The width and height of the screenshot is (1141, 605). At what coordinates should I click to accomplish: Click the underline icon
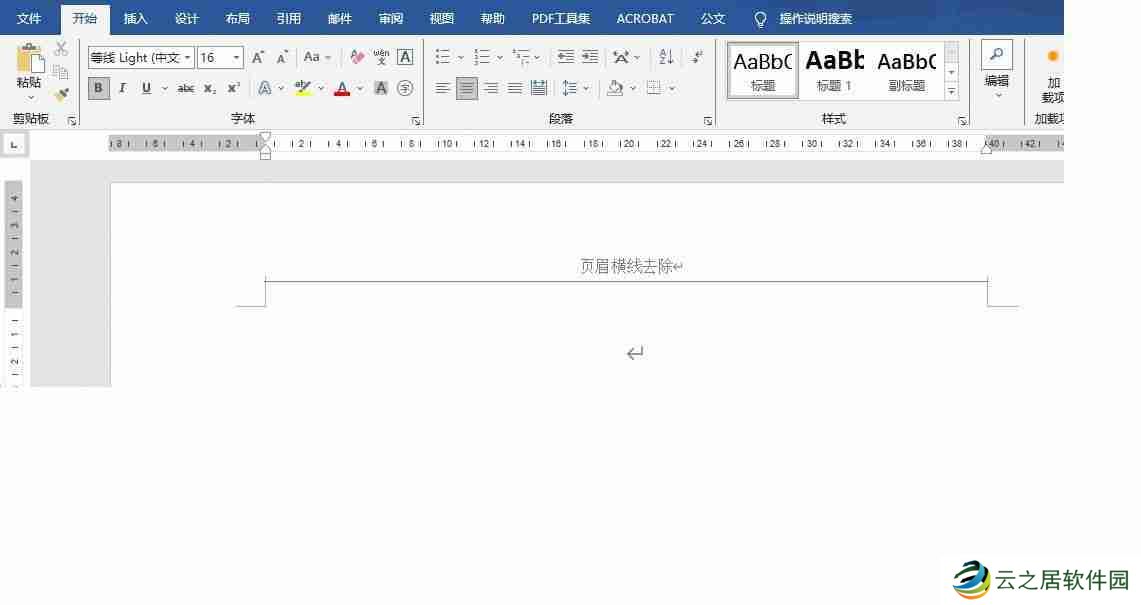point(146,88)
